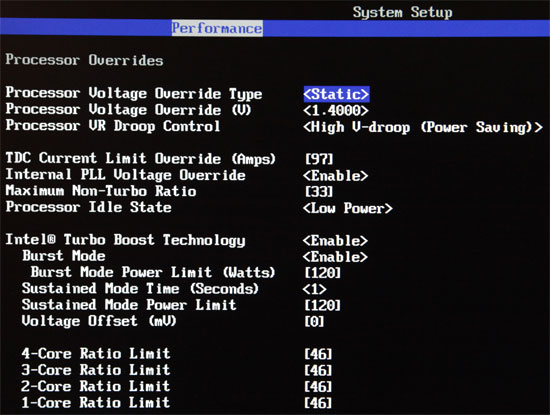Click the Sustained Mode Time (Seconds) label

point(140,289)
